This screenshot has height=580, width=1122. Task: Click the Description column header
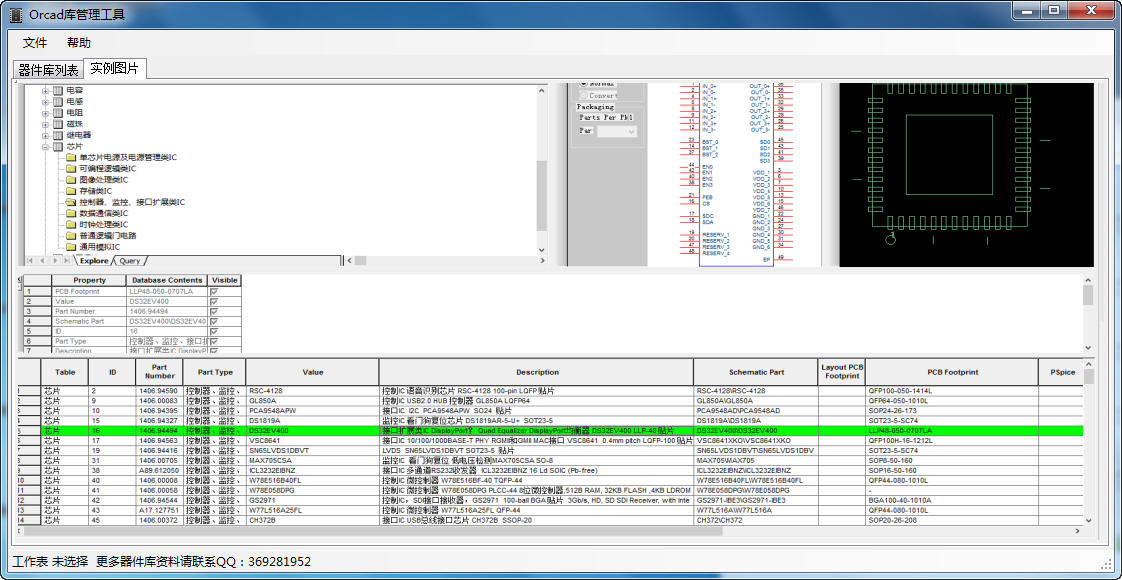pos(537,372)
